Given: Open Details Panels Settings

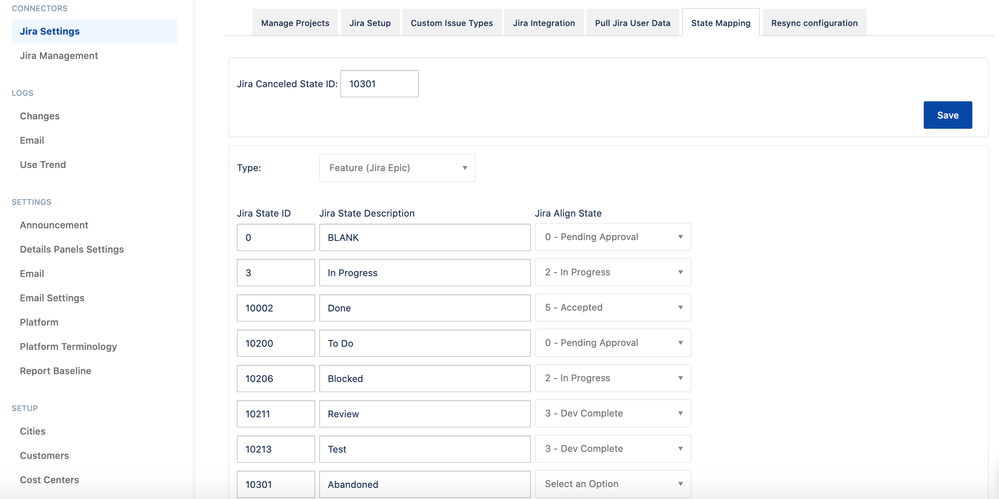Looking at the screenshot, I should tap(71, 249).
